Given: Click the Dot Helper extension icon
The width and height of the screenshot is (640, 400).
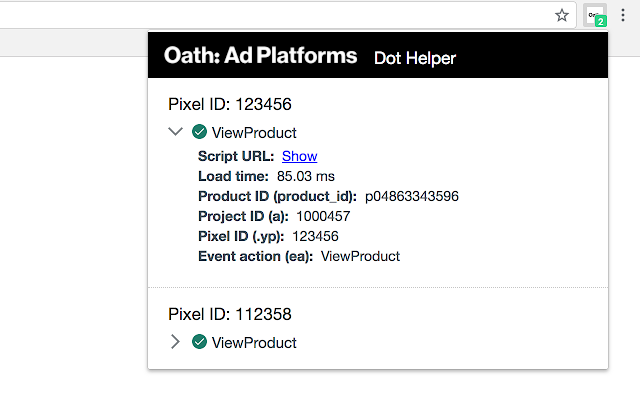Looking at the screenshot, I should click(x=596, y=15).
